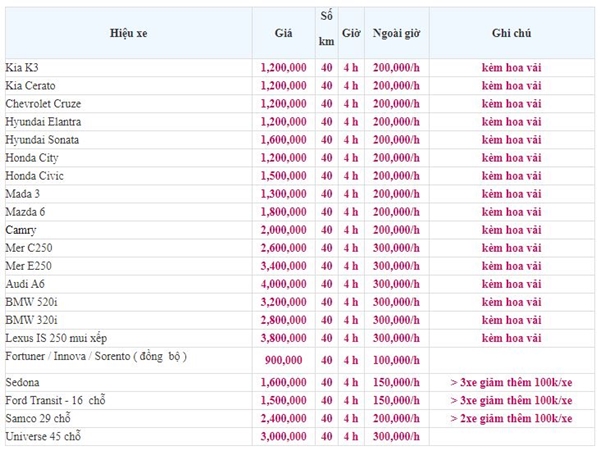600x450 pixels.
Task: Click the Sedona note '> 3xe giảm thêm 100k/xe'
Action: (x=512, y=382)
